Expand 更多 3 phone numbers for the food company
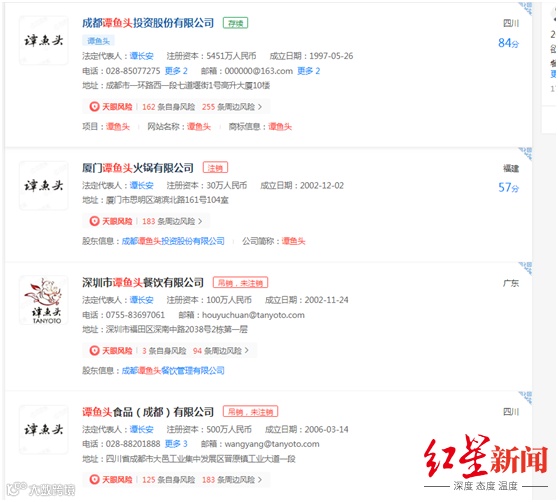 pyautogui.click(x=176, y=444)
